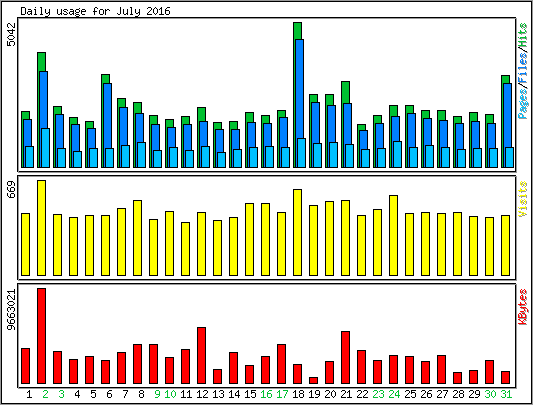Select day 22 on the date axis
The width and height of the screenshot is (533, 405).
(x=362, y=394)
